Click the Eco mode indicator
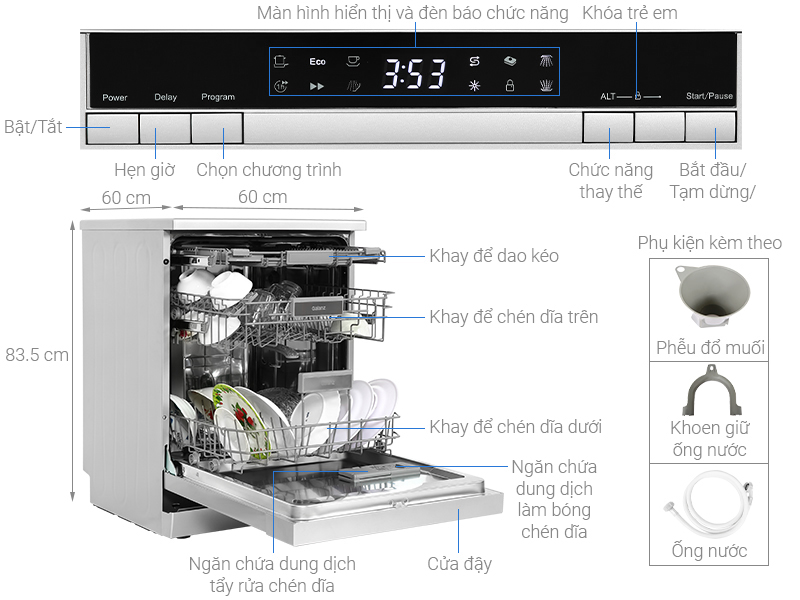The height and width of the screenshot is (600, 800). 317,62
